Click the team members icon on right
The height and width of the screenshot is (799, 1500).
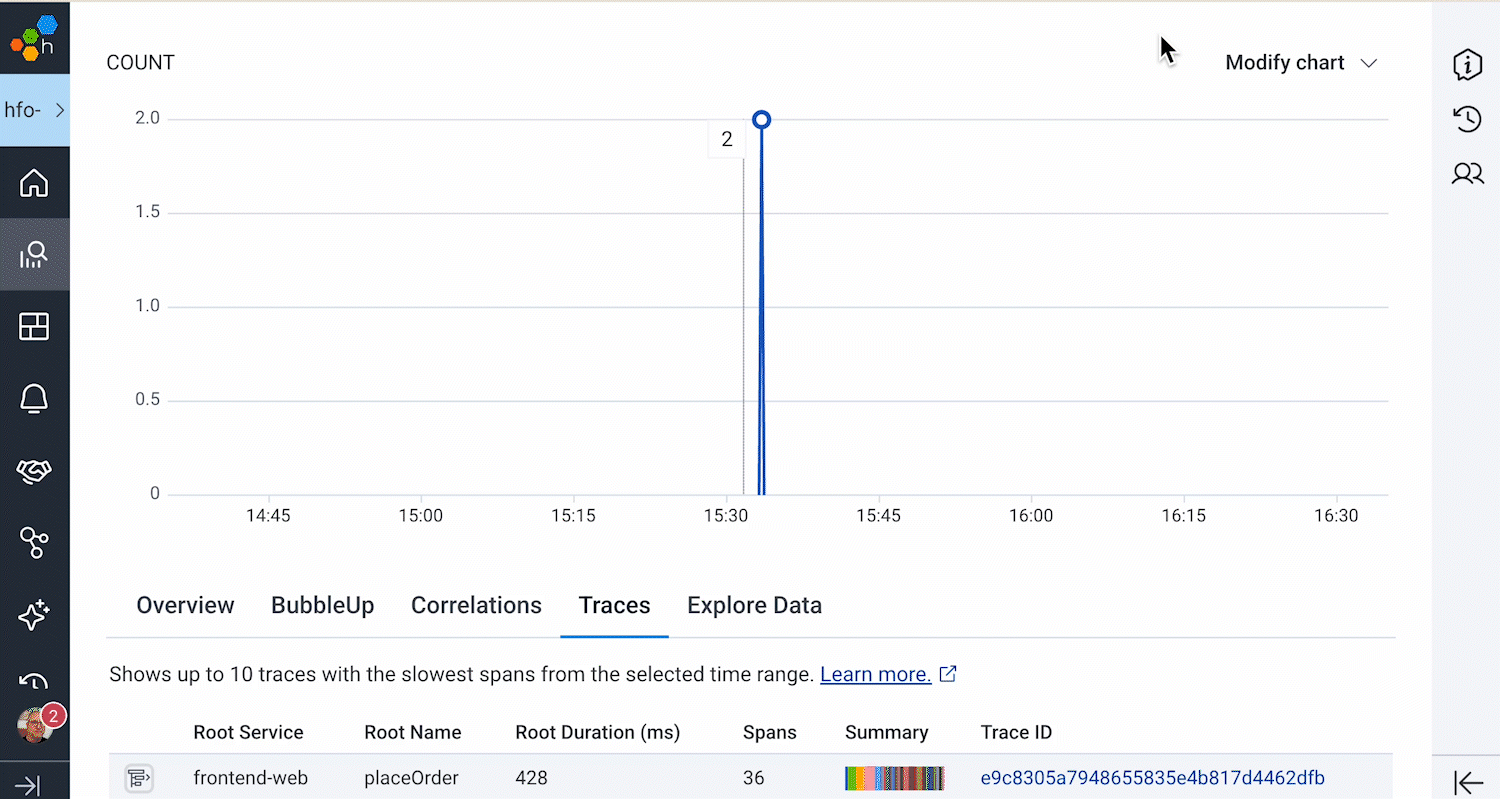1467,173
